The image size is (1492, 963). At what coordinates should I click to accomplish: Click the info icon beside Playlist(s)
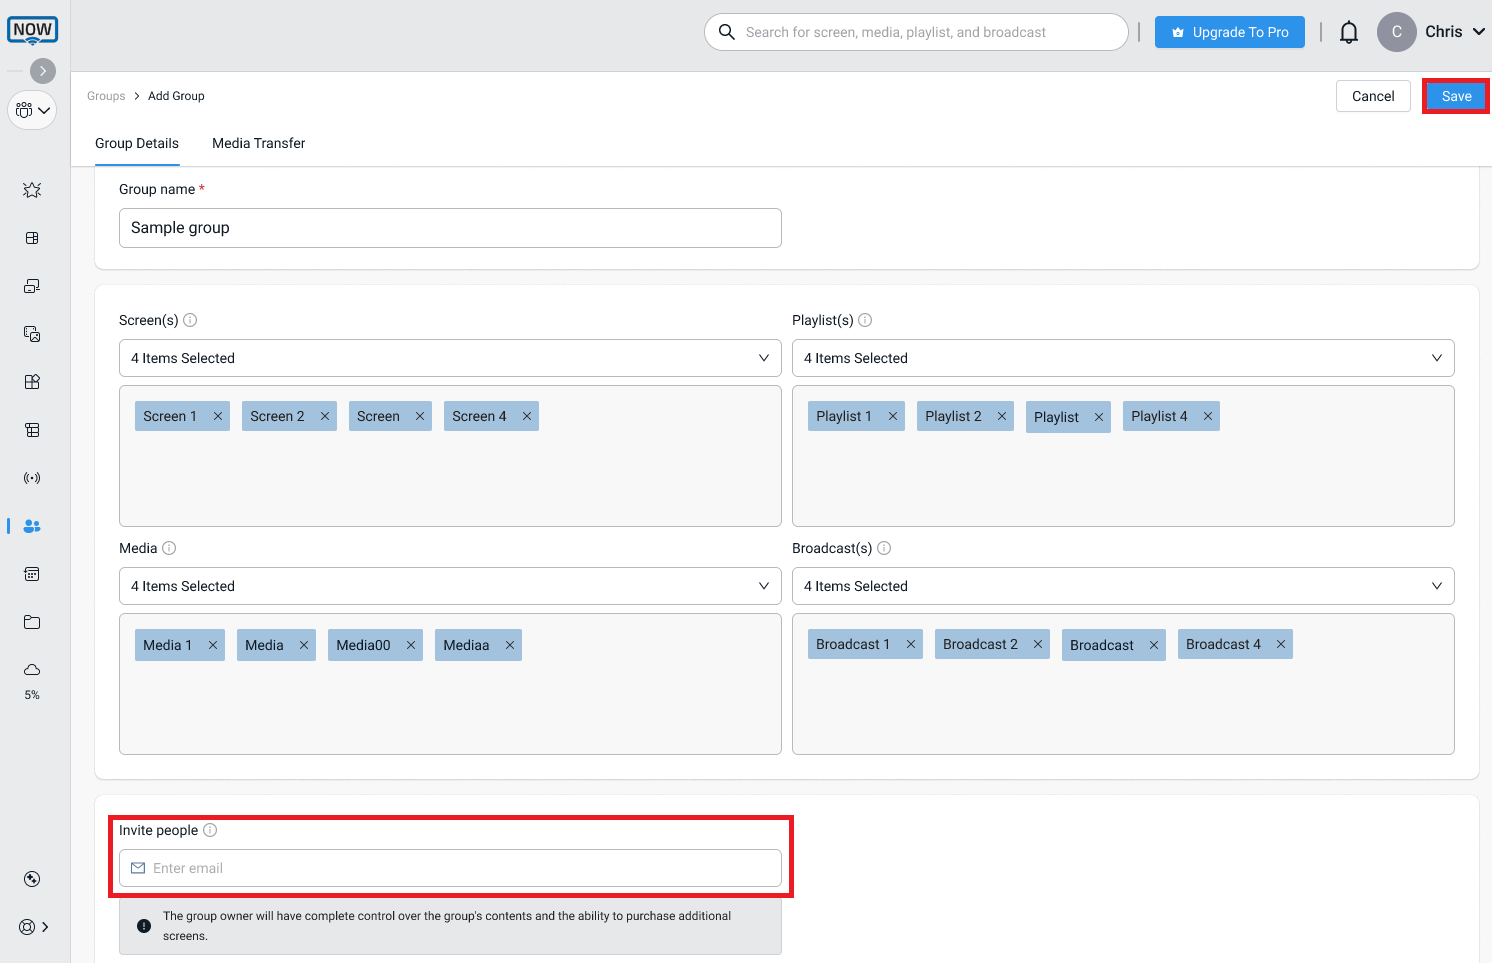pyautogui.click(x=865, y=320)
